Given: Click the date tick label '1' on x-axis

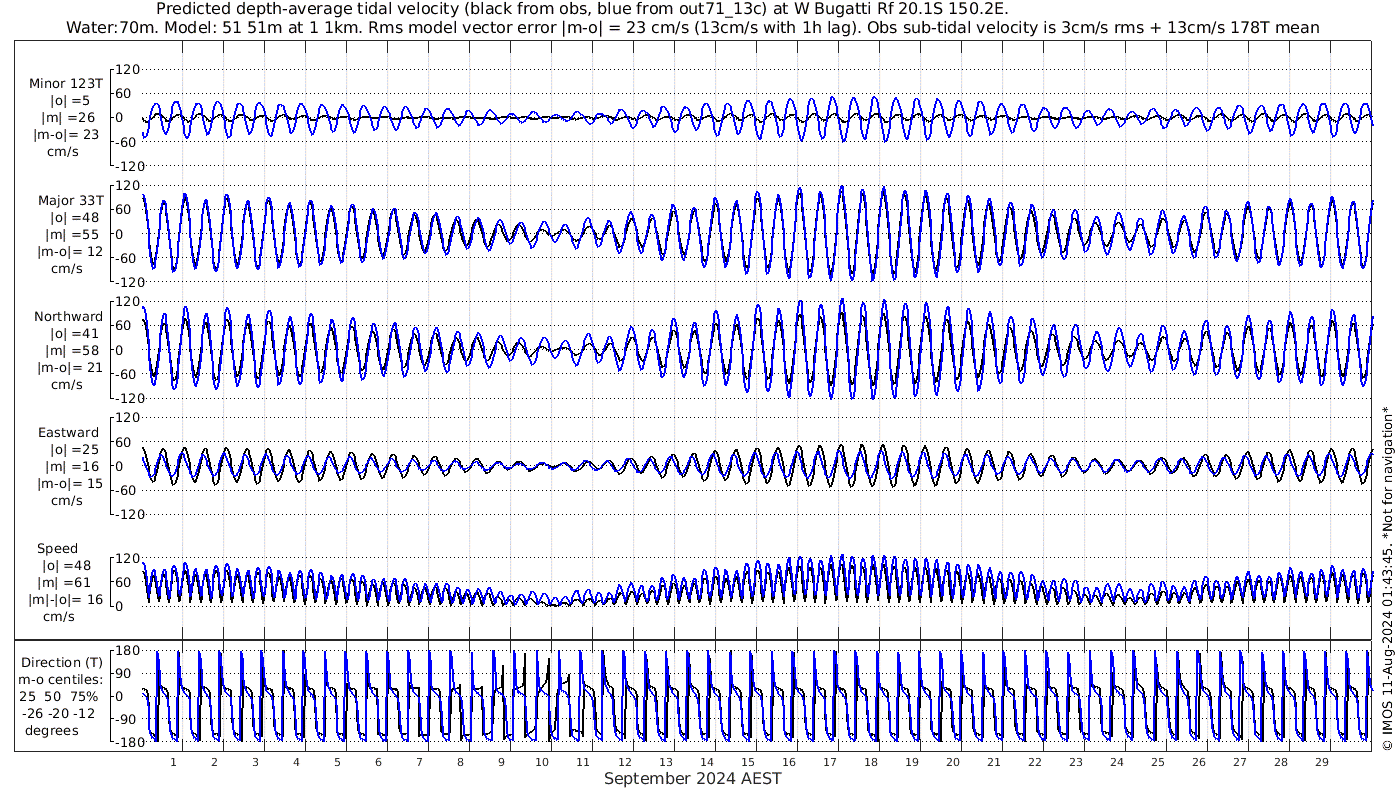Looking at the screenshot, I should (x=173, y=762).
